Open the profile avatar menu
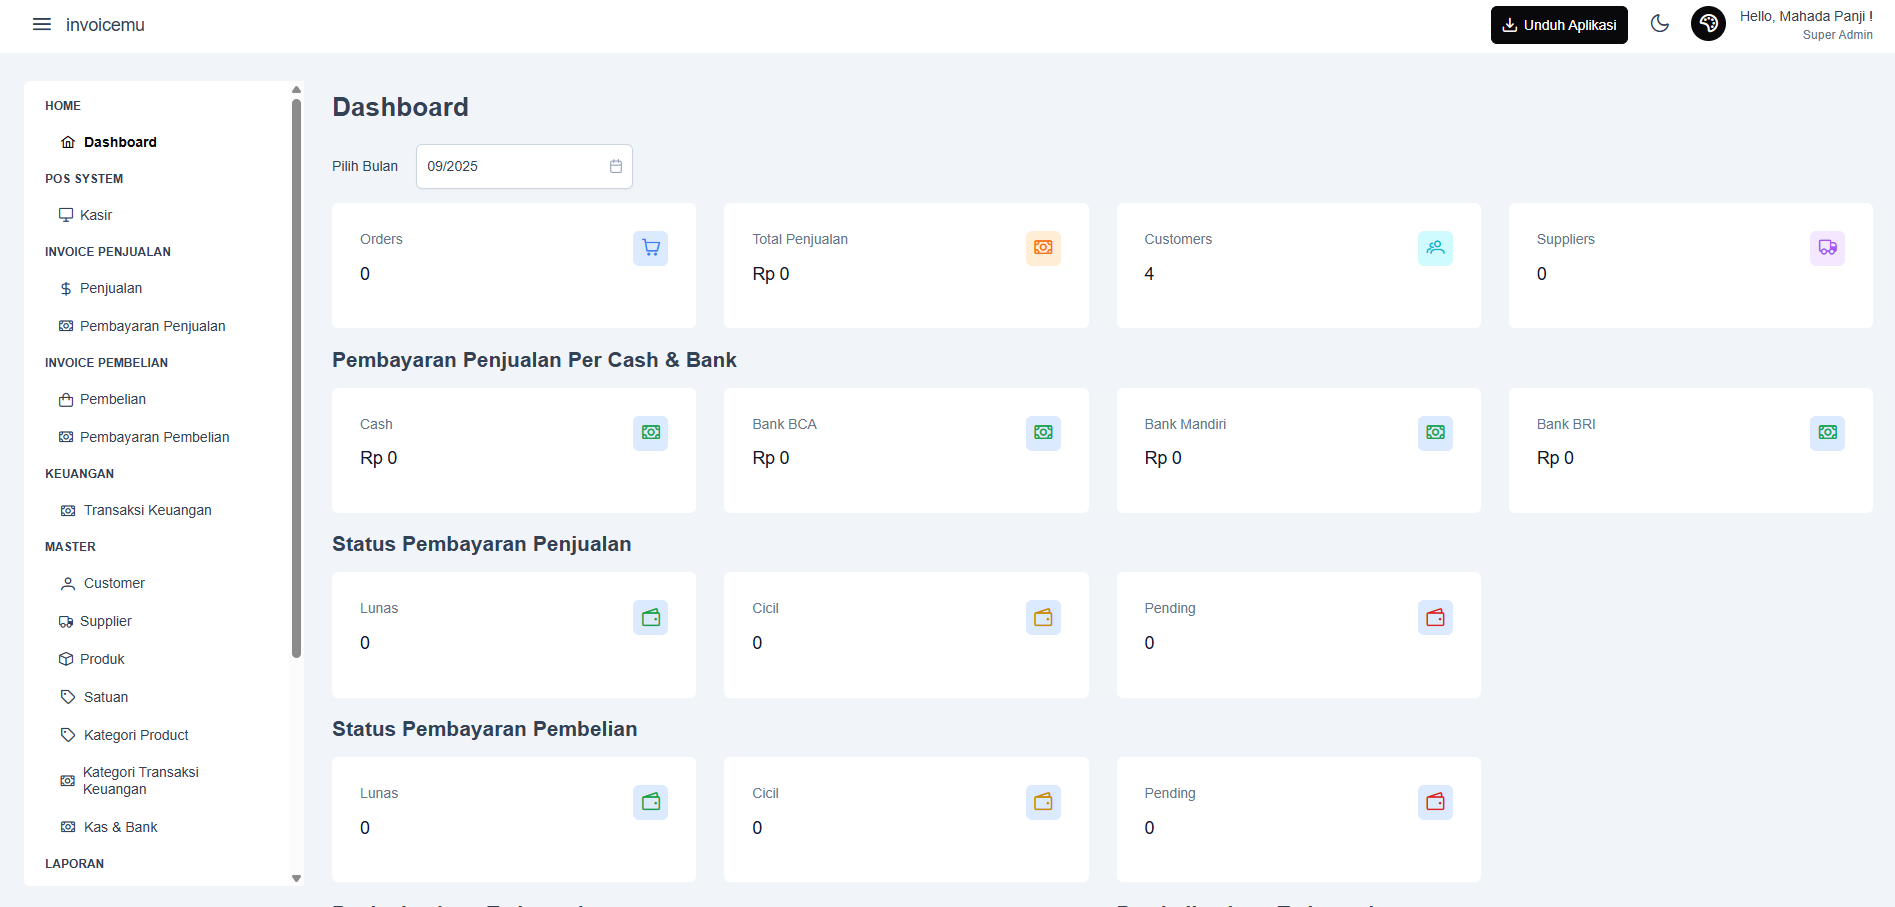The height and width of the screenshot is (907, 1895). [1708, 23]
